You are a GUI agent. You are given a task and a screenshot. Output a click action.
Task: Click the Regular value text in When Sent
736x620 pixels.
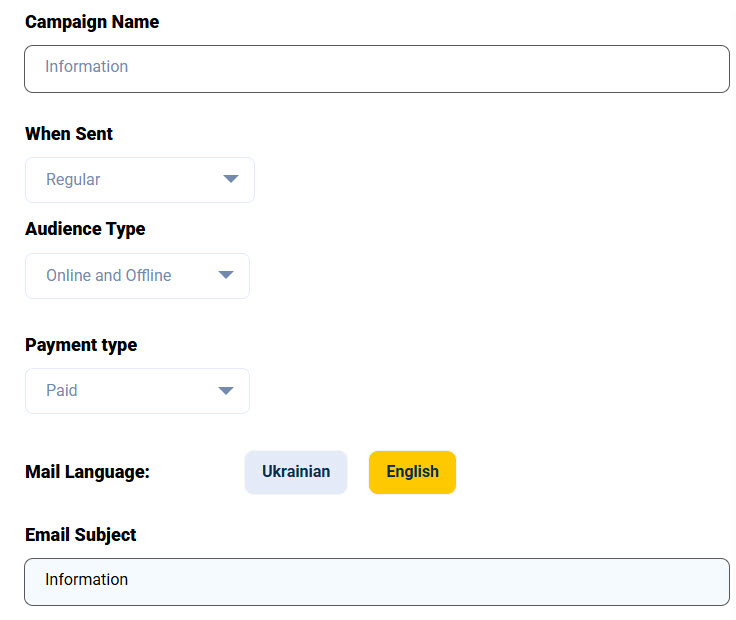pyautogui.click(x=73, y=180)
